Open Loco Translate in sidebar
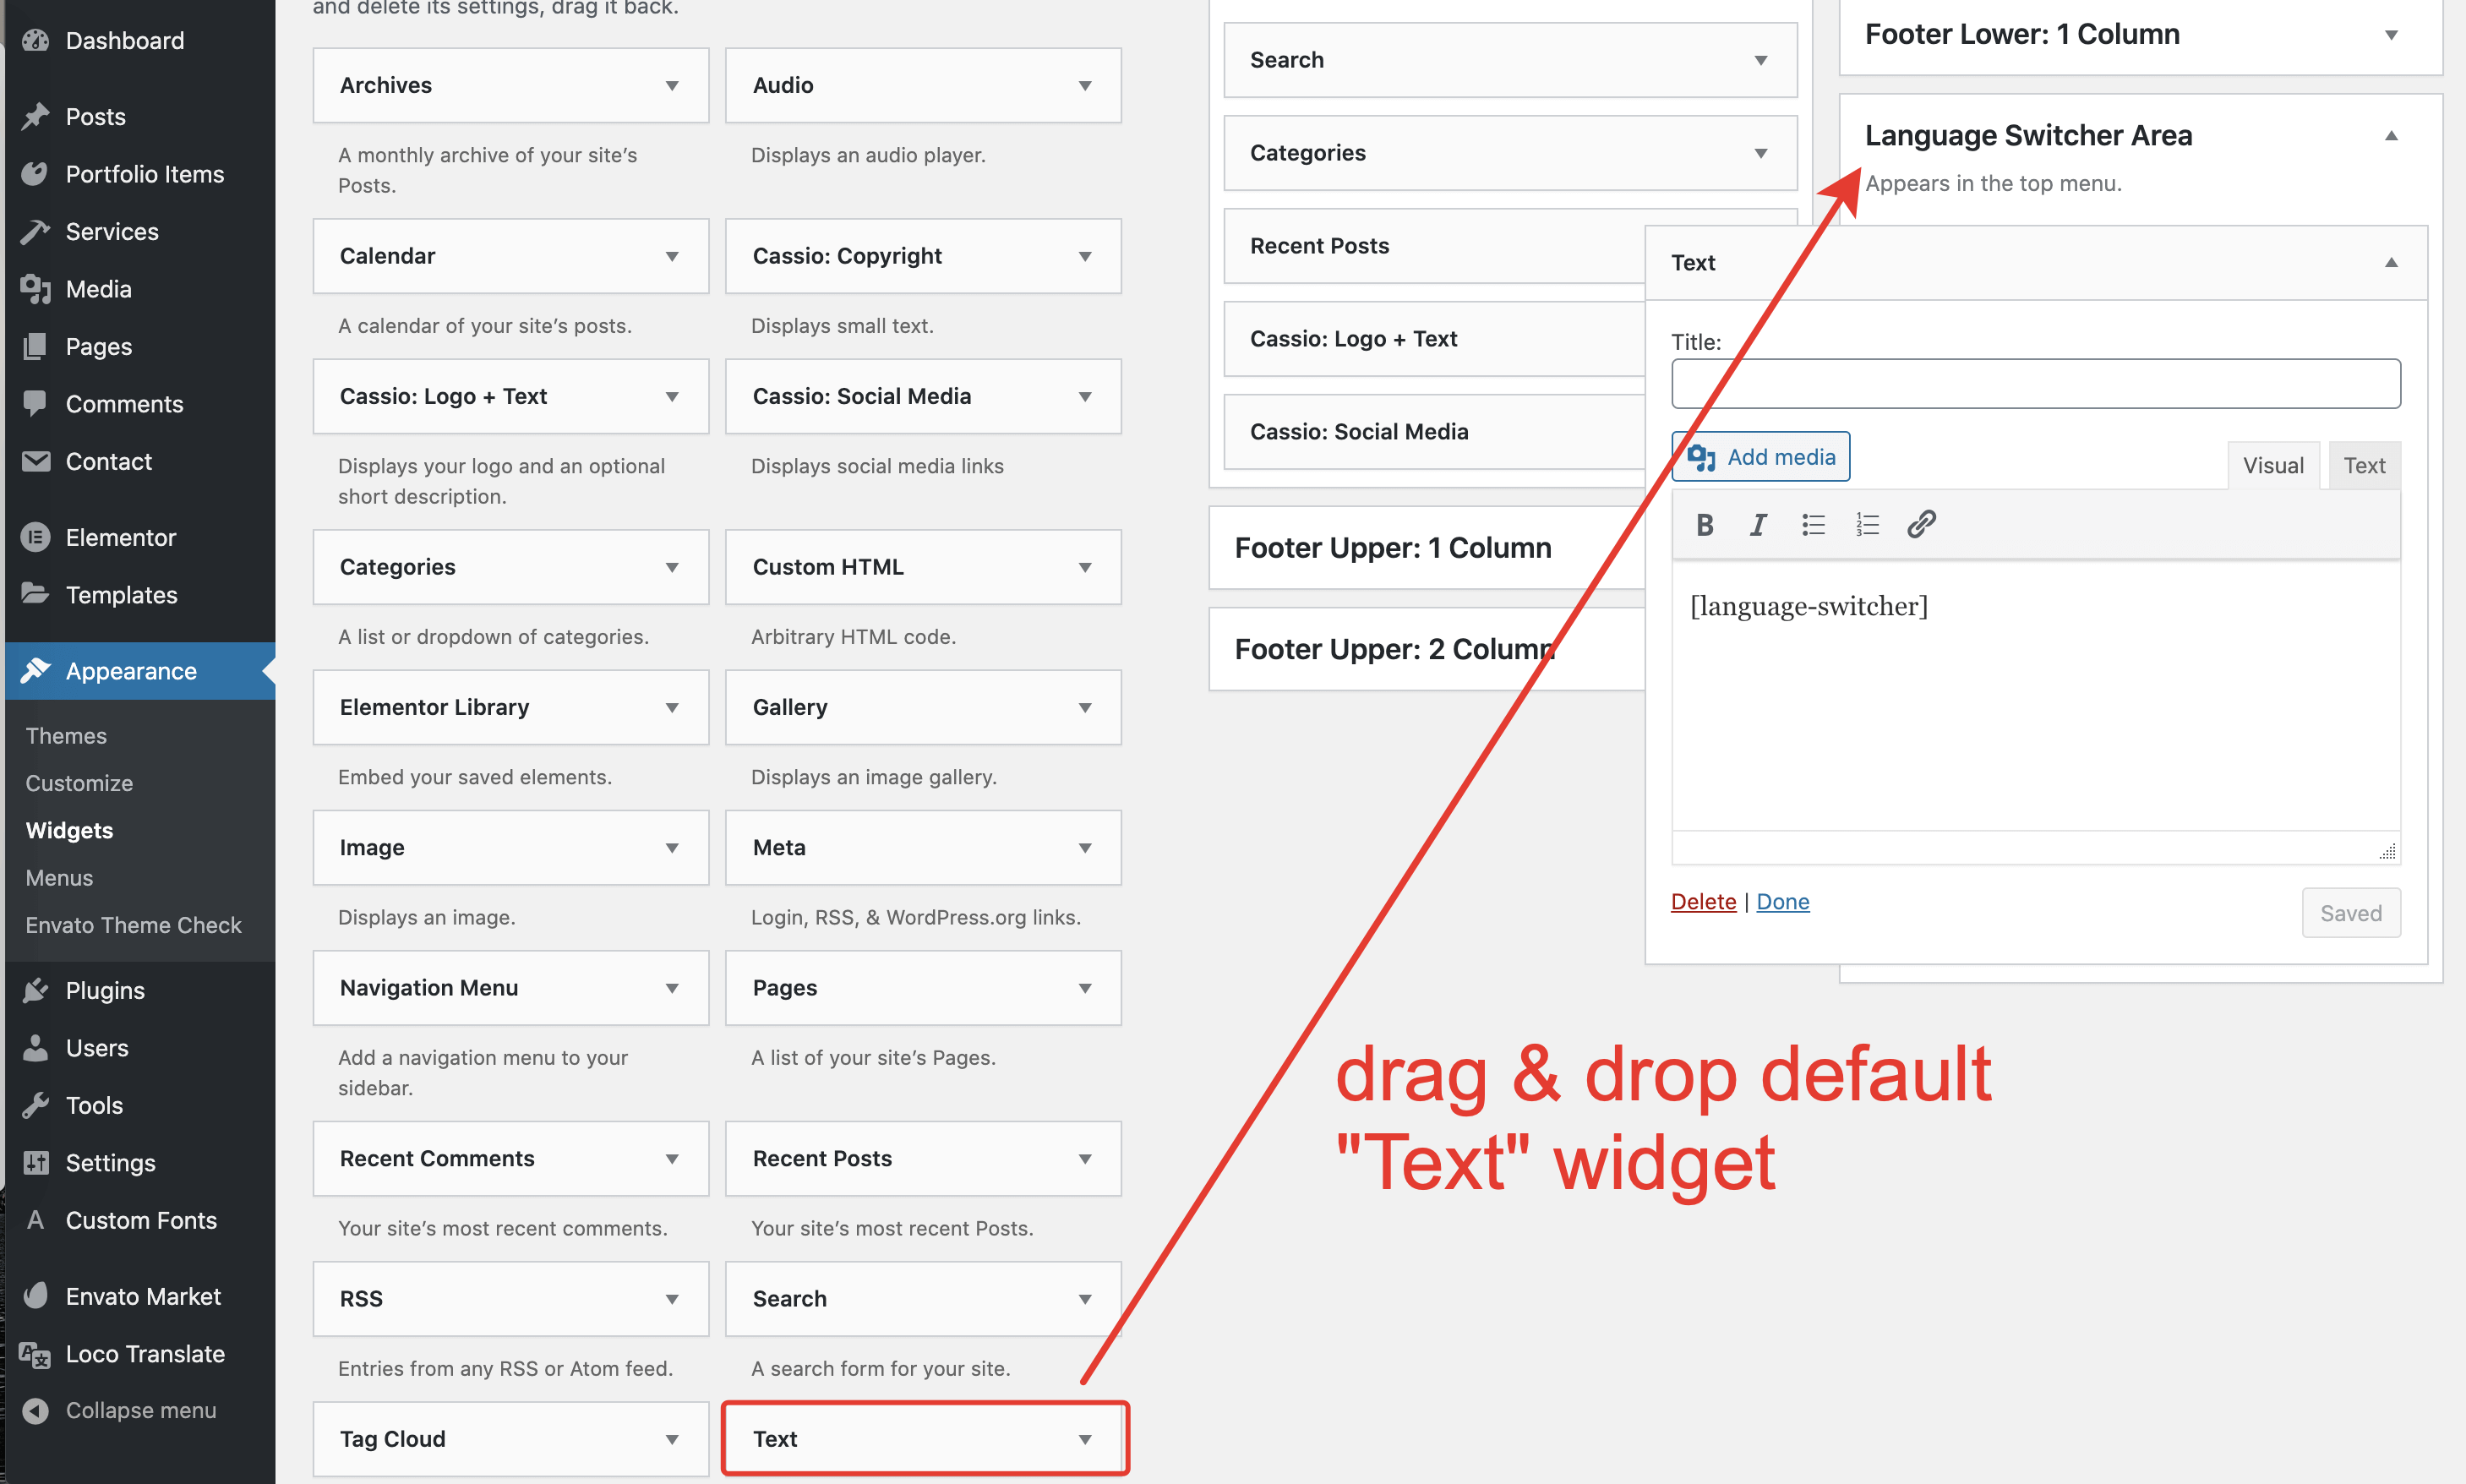The image size is (2466, 1484). click(145, 1353)
